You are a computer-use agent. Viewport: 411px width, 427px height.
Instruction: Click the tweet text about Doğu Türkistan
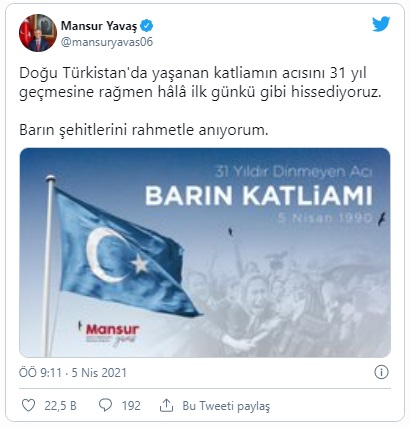click(x=200, y=83)
